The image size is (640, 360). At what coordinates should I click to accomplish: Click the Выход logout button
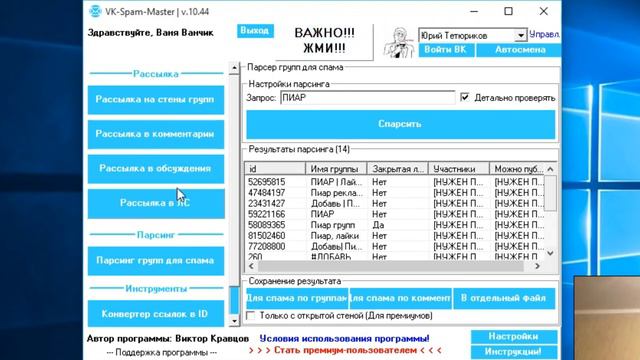click(255, 31)
